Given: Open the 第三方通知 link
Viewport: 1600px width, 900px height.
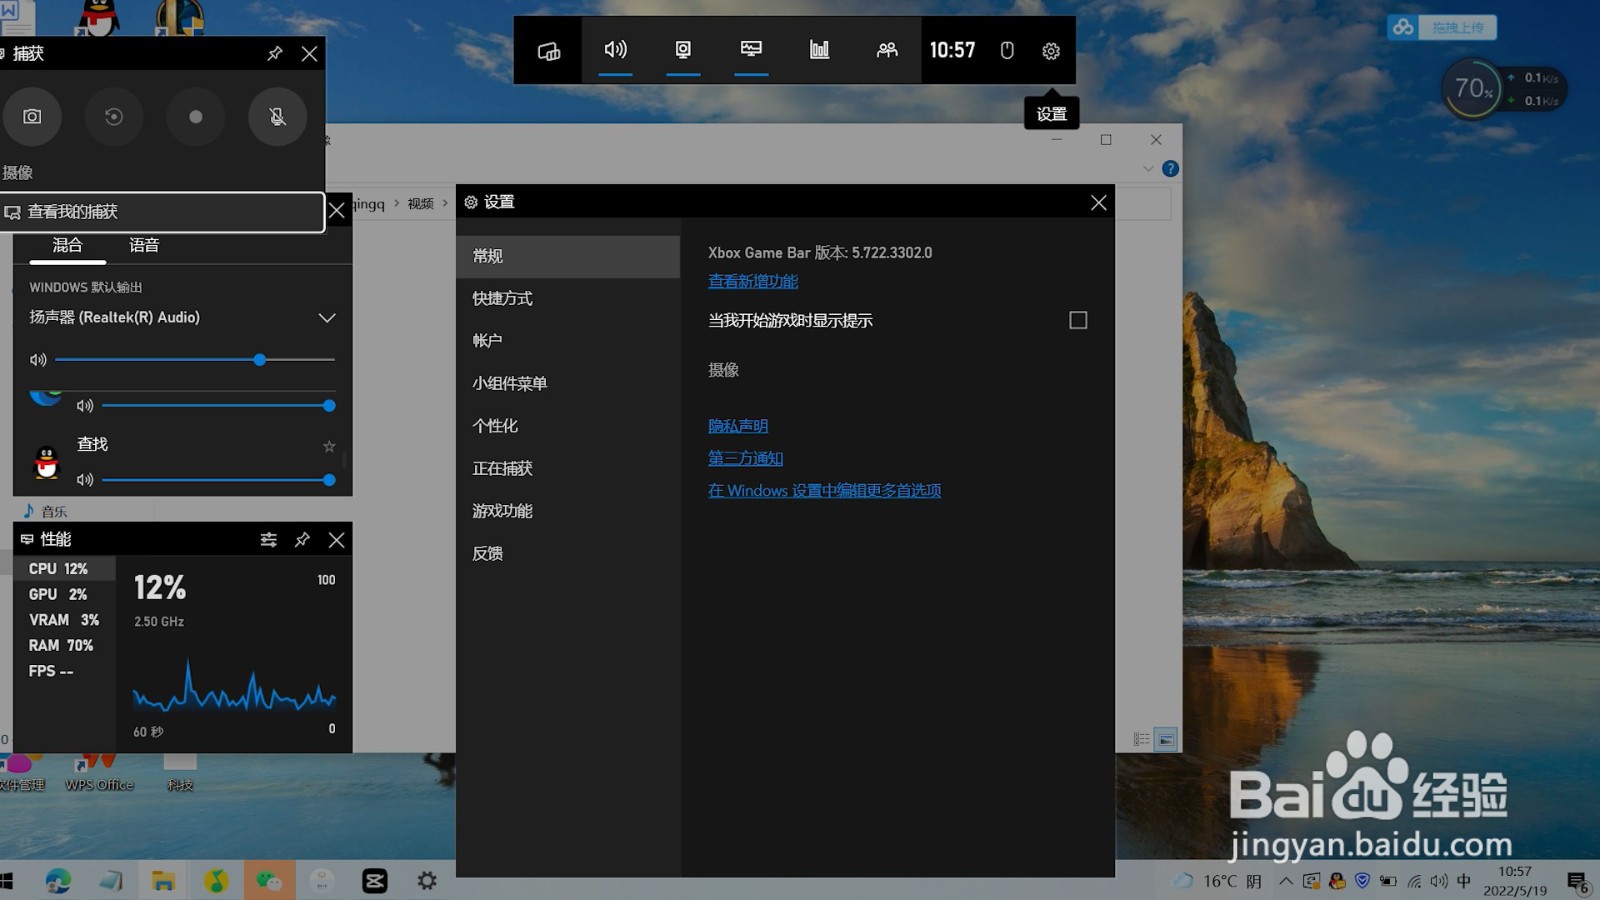Looking at the screenshot, I should 745,458.
